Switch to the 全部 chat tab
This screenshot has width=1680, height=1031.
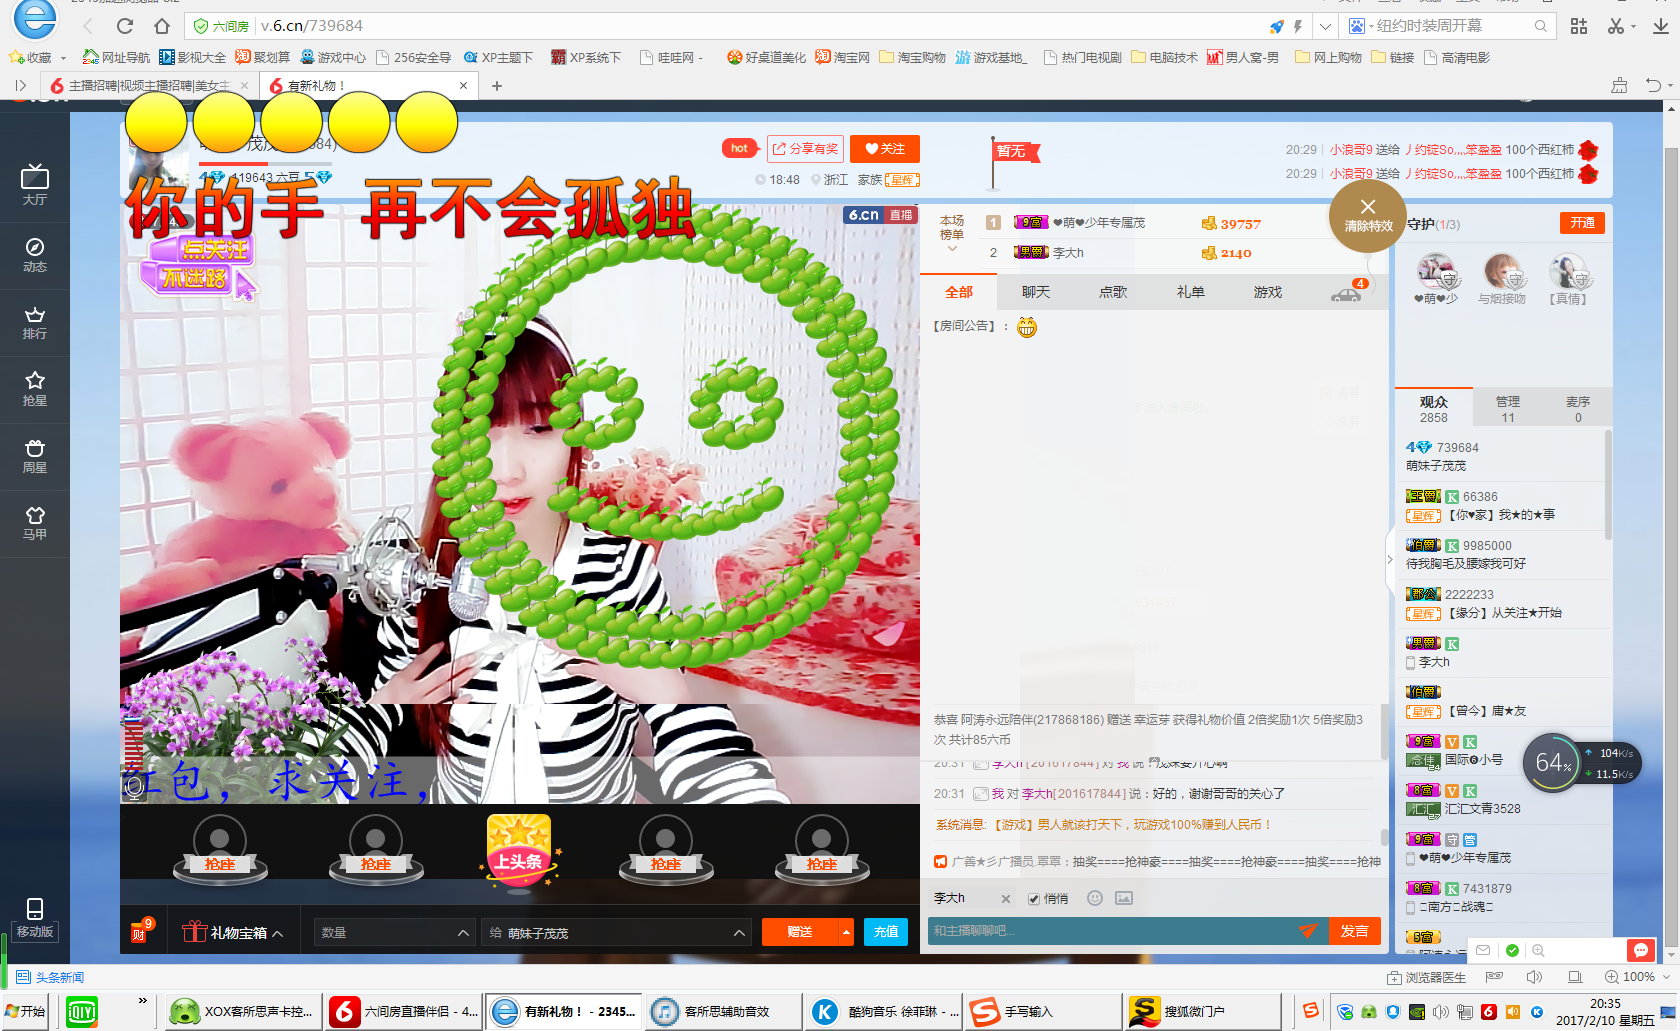[958, 292]
